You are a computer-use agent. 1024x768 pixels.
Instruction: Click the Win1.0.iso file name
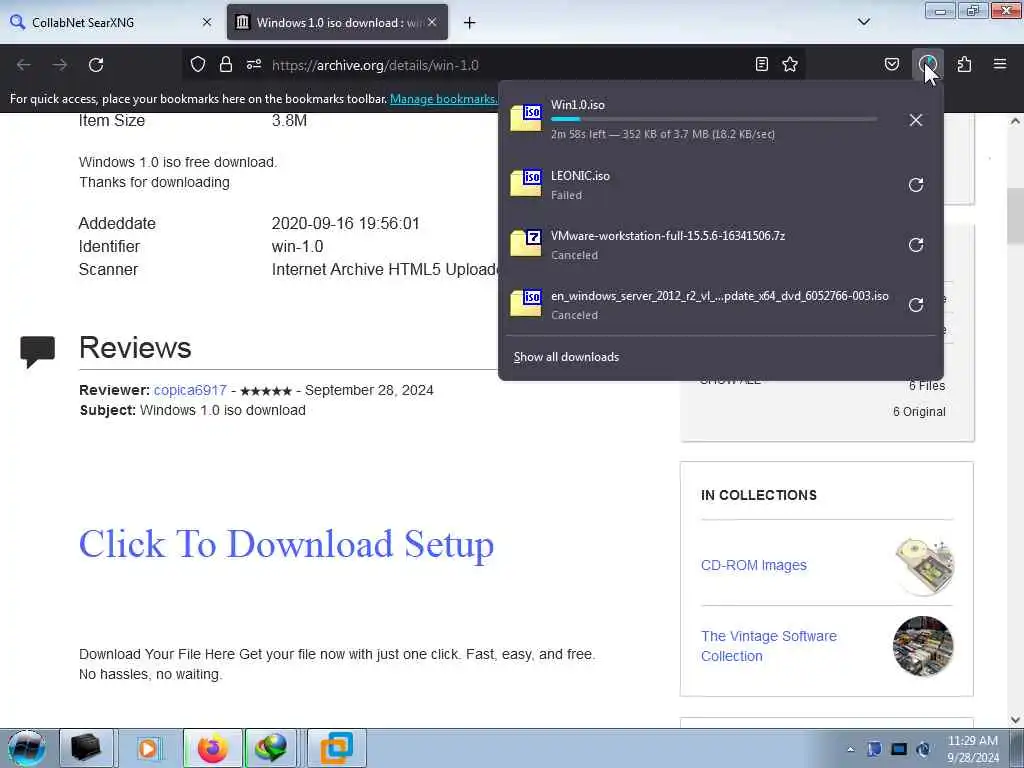click(577, 104)
